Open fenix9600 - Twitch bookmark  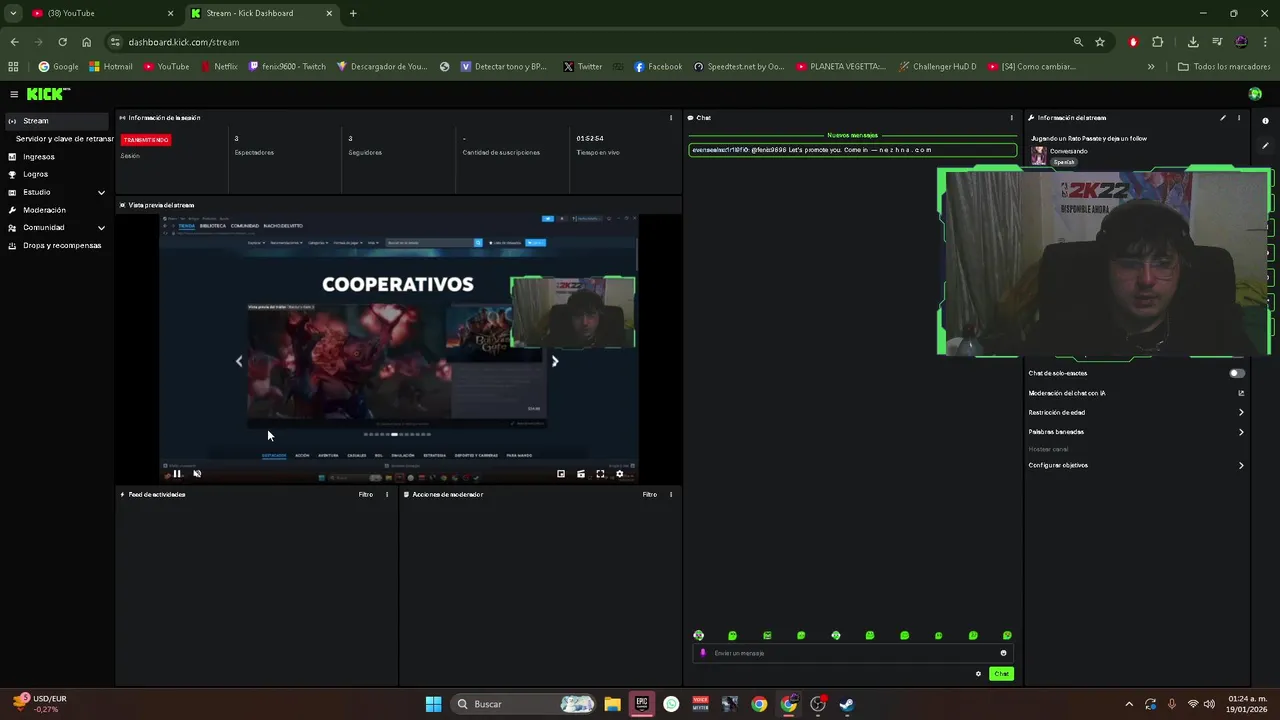pyautogui.click(x=287, y=67)
